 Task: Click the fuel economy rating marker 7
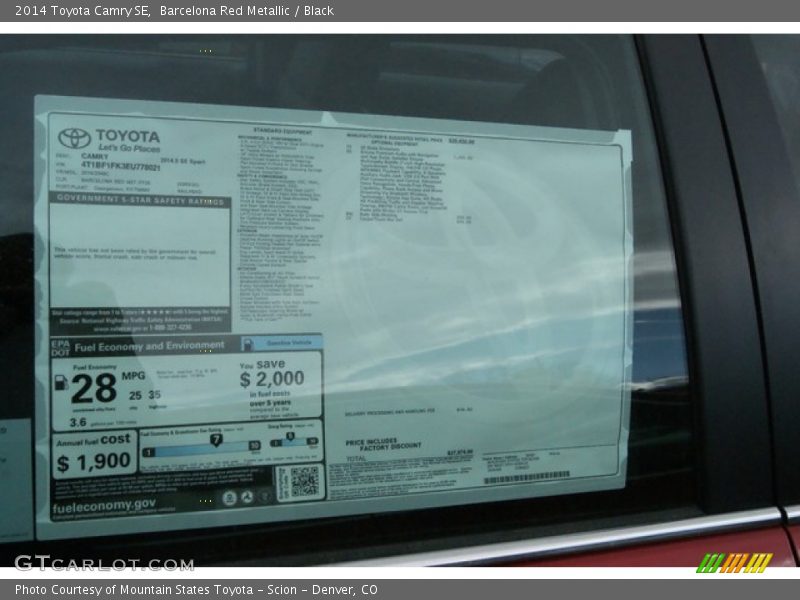click(x=216, y=440)
